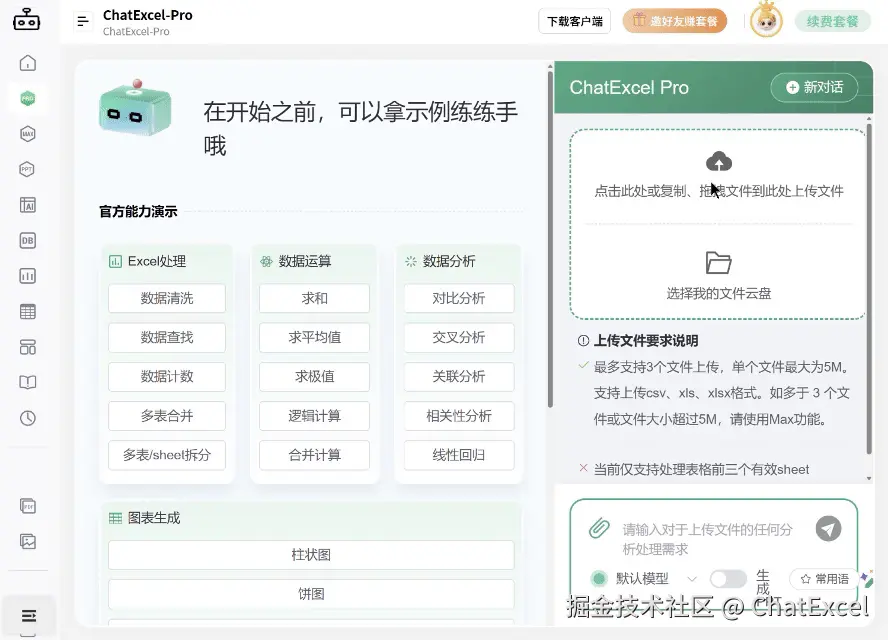Select the 相关性分析 example
Screen dimensions: 888x640
459,416
